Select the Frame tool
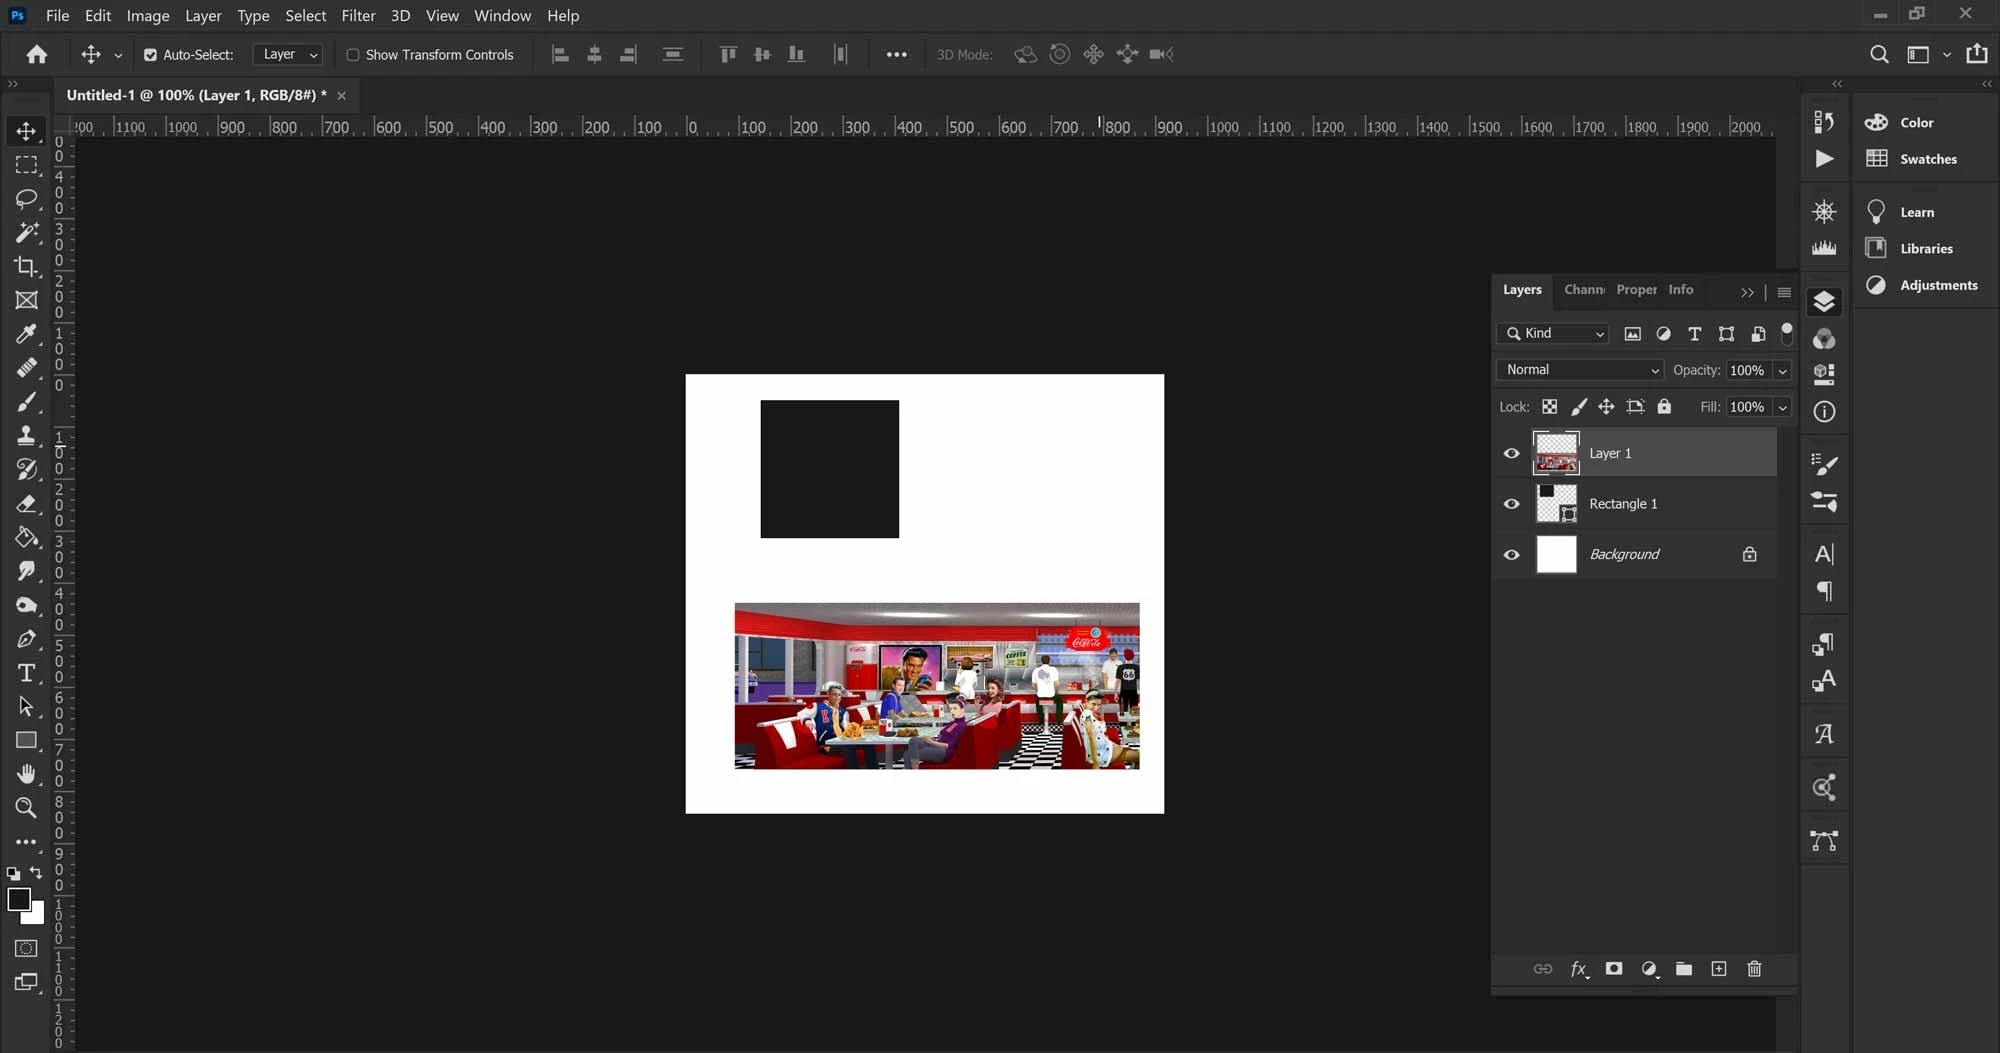 [x=27, y=300]
